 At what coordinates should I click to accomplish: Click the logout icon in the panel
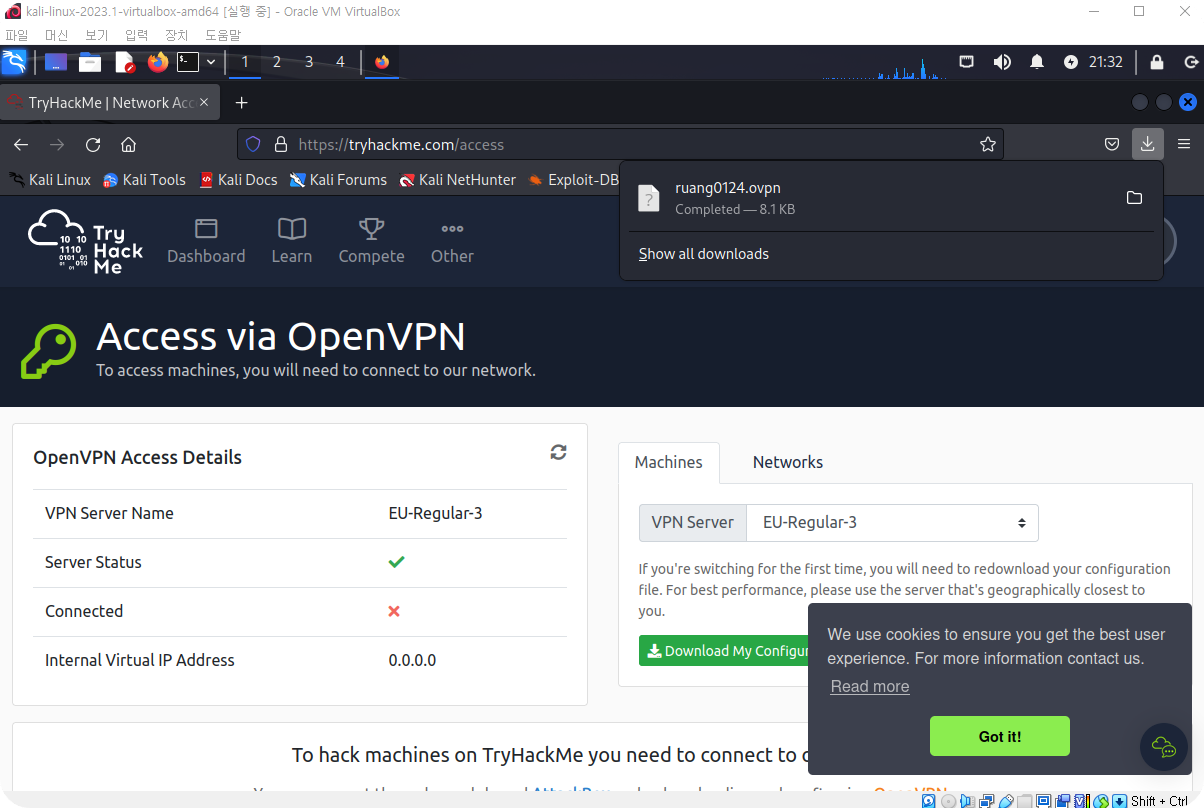(1190, 62)
